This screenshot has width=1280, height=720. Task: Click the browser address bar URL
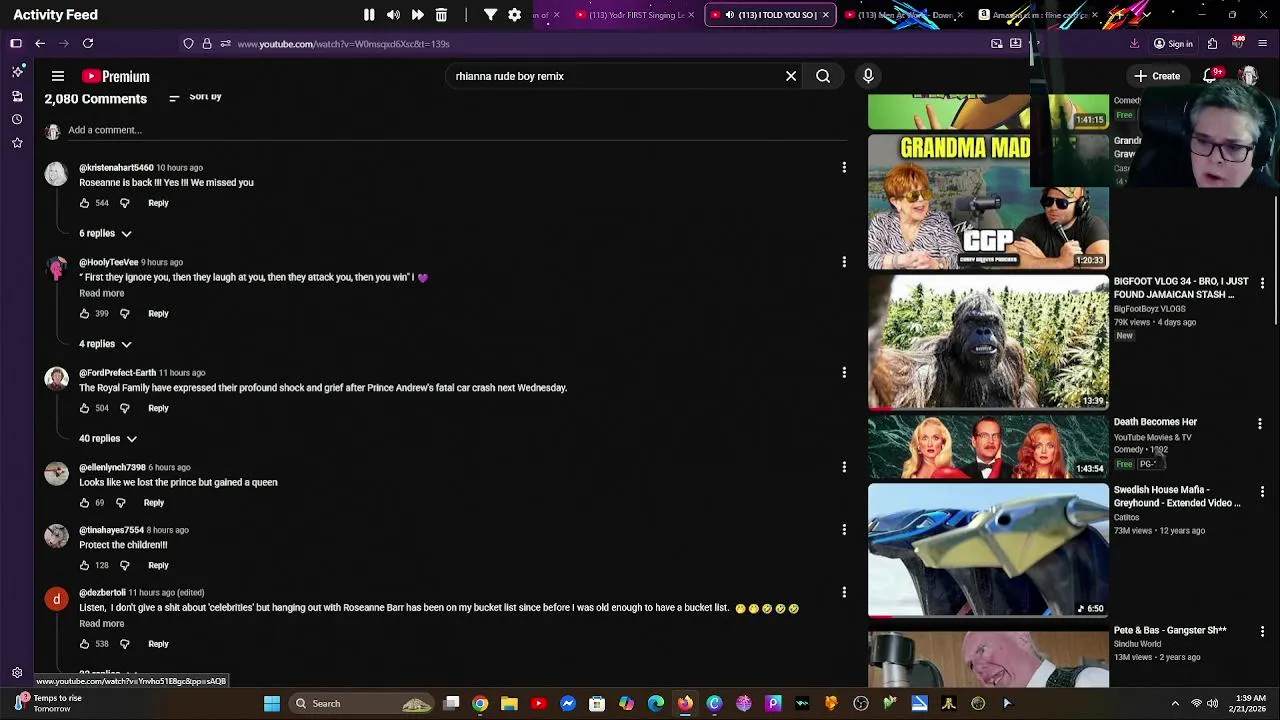[x=343, y=44]
